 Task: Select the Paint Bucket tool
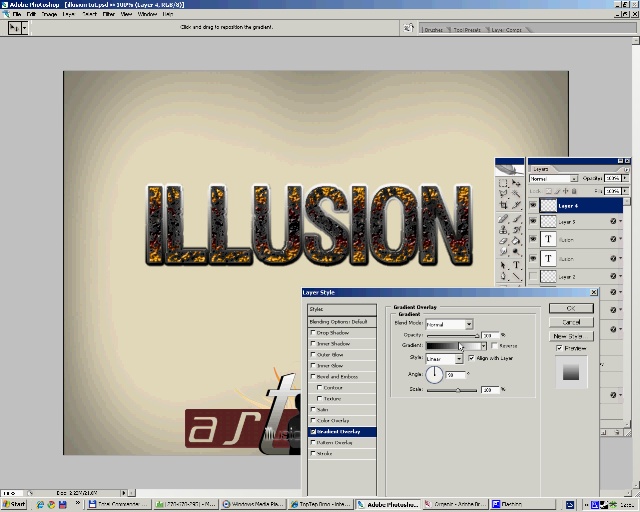[x=516, y=241]
